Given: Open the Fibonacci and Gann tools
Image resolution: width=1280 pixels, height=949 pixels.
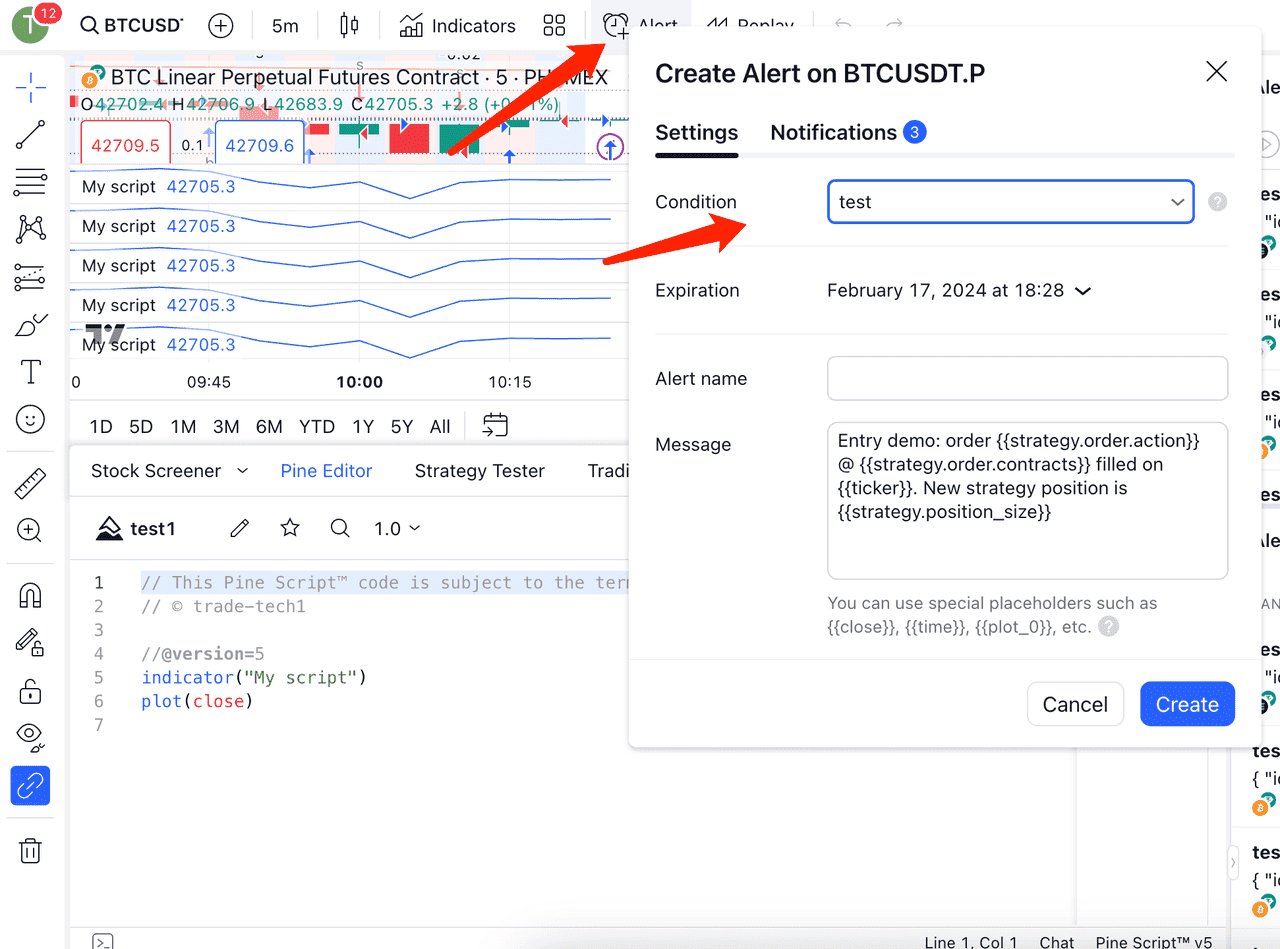Looking at the screenshot, I should pyautogui.click(x=31, y=183).
